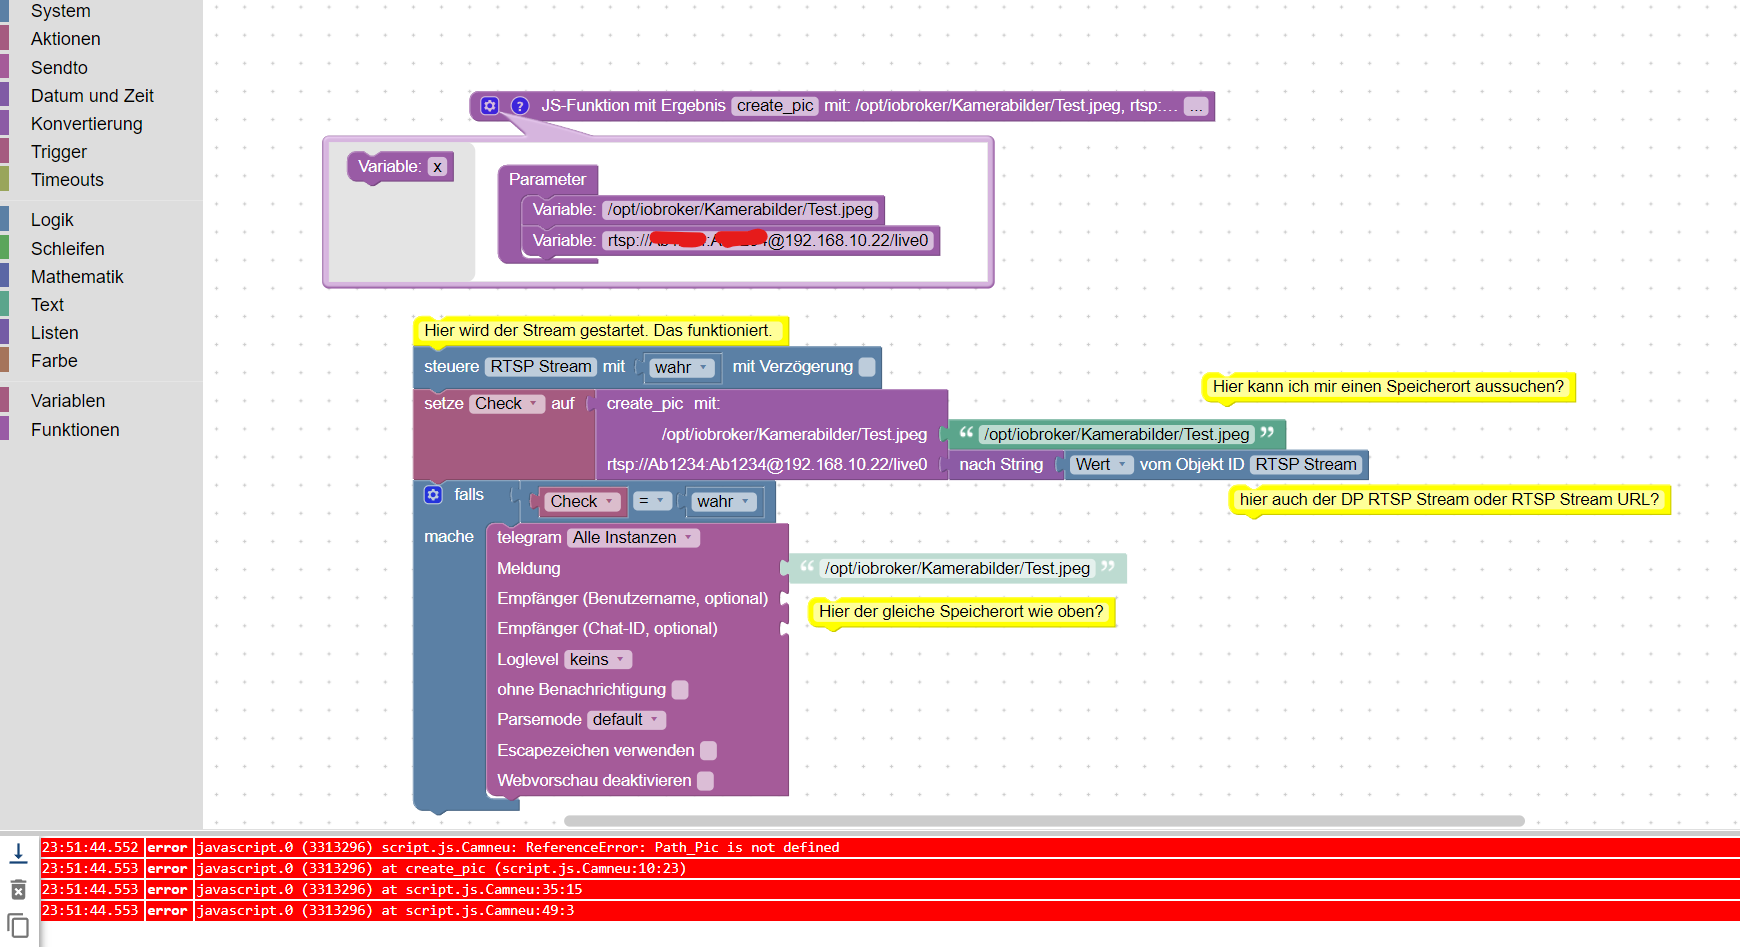The image size is (1740, 947).
Task: Toggle the 'mit Verzögerung' checkbox
Action: pyautogui.click(x=867, y=367)
